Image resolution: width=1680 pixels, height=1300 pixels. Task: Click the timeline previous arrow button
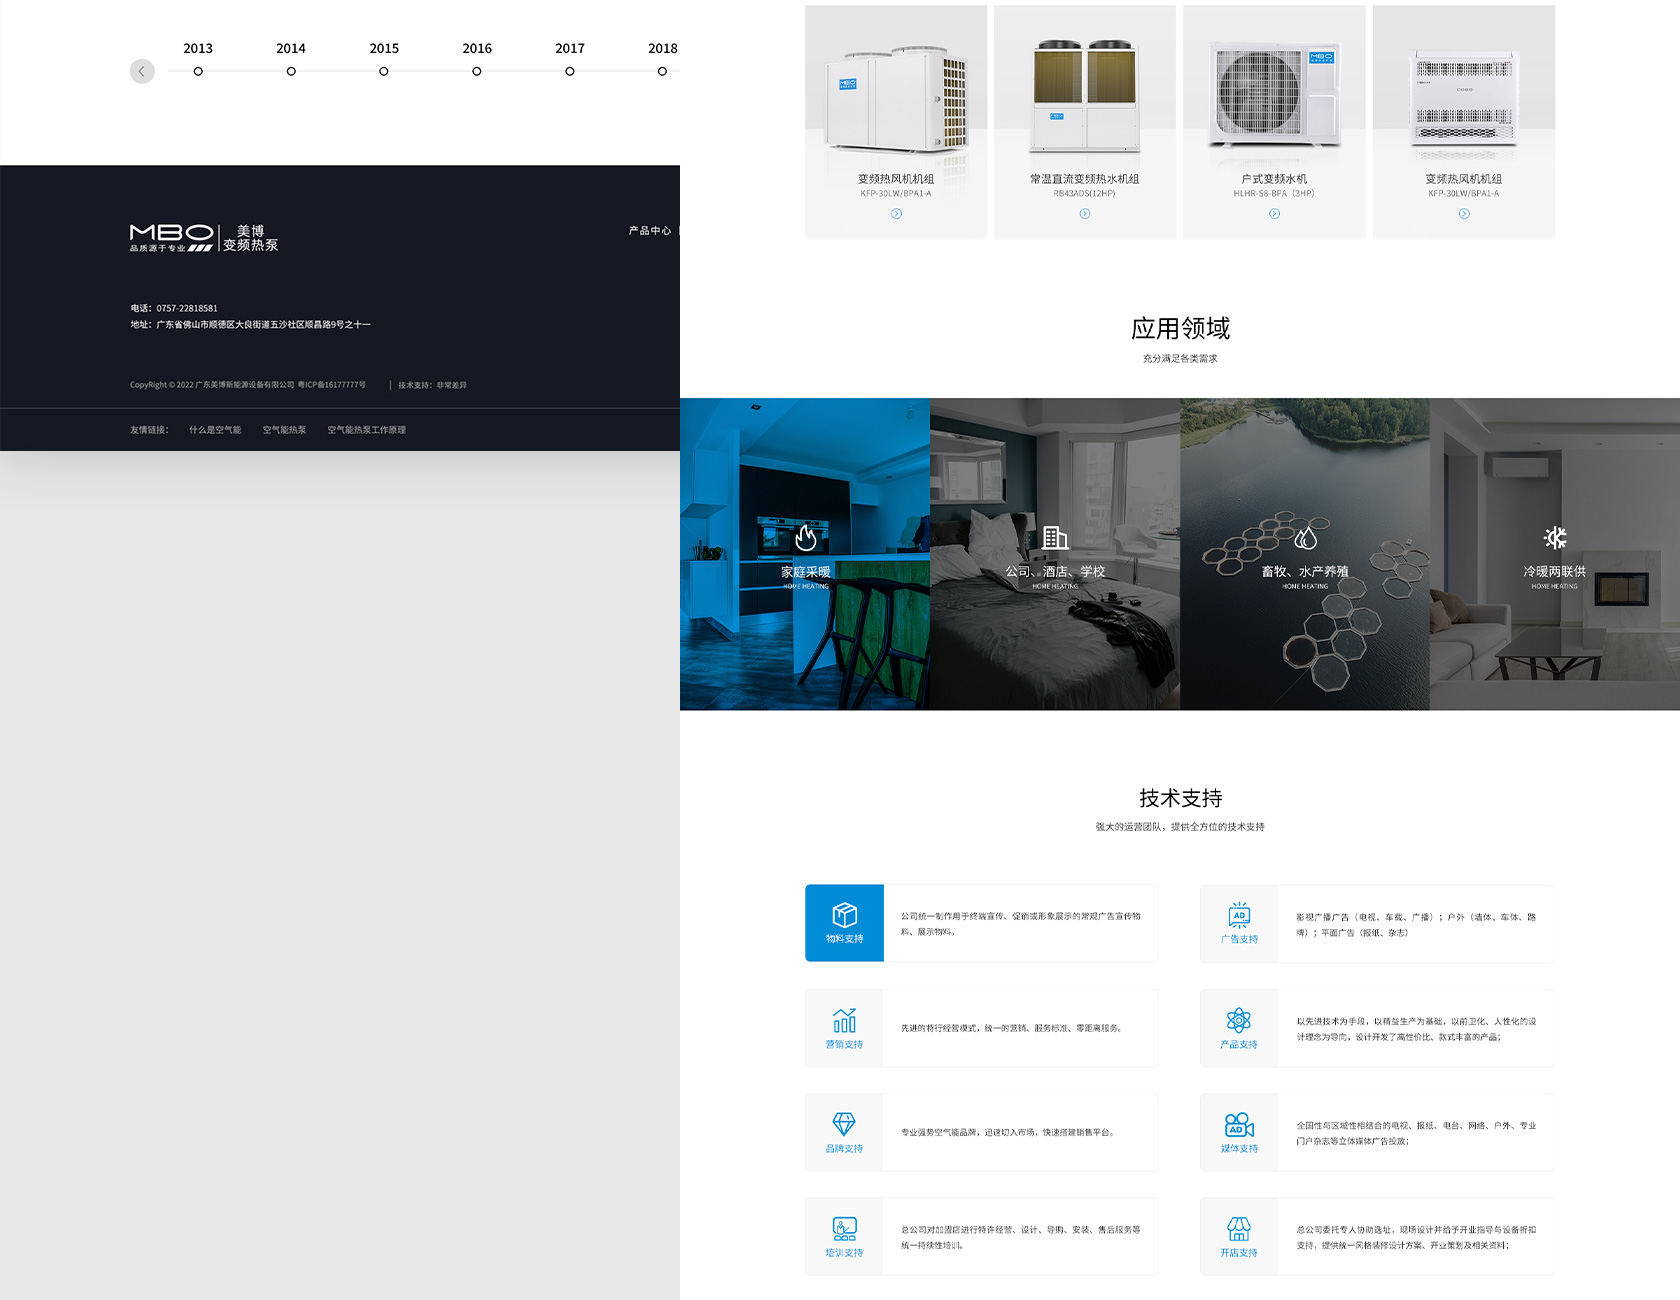[142, 71]
